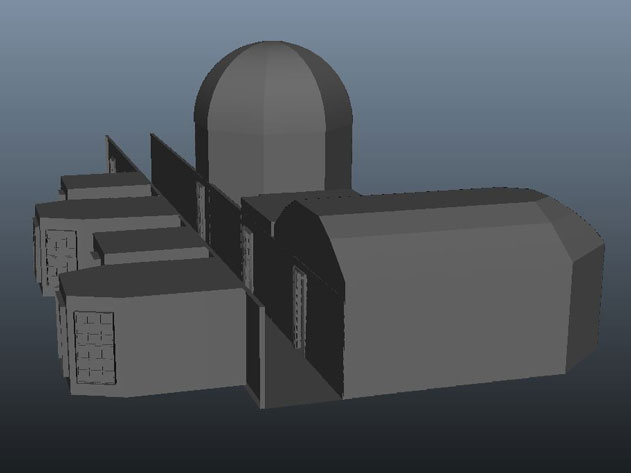Click the tall narrow window nearest the large hall
631x473 pixels.
(x=298, y=306)
